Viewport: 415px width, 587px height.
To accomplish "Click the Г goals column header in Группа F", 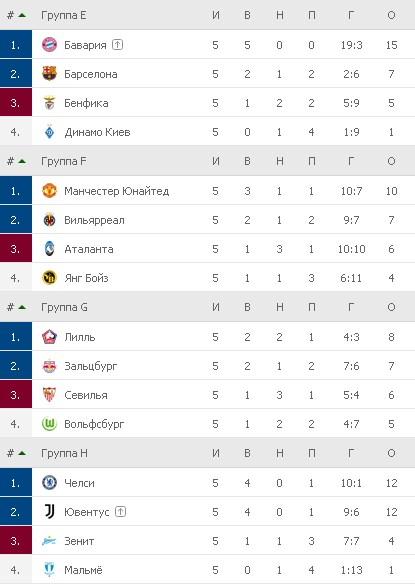I will (351, 161).
